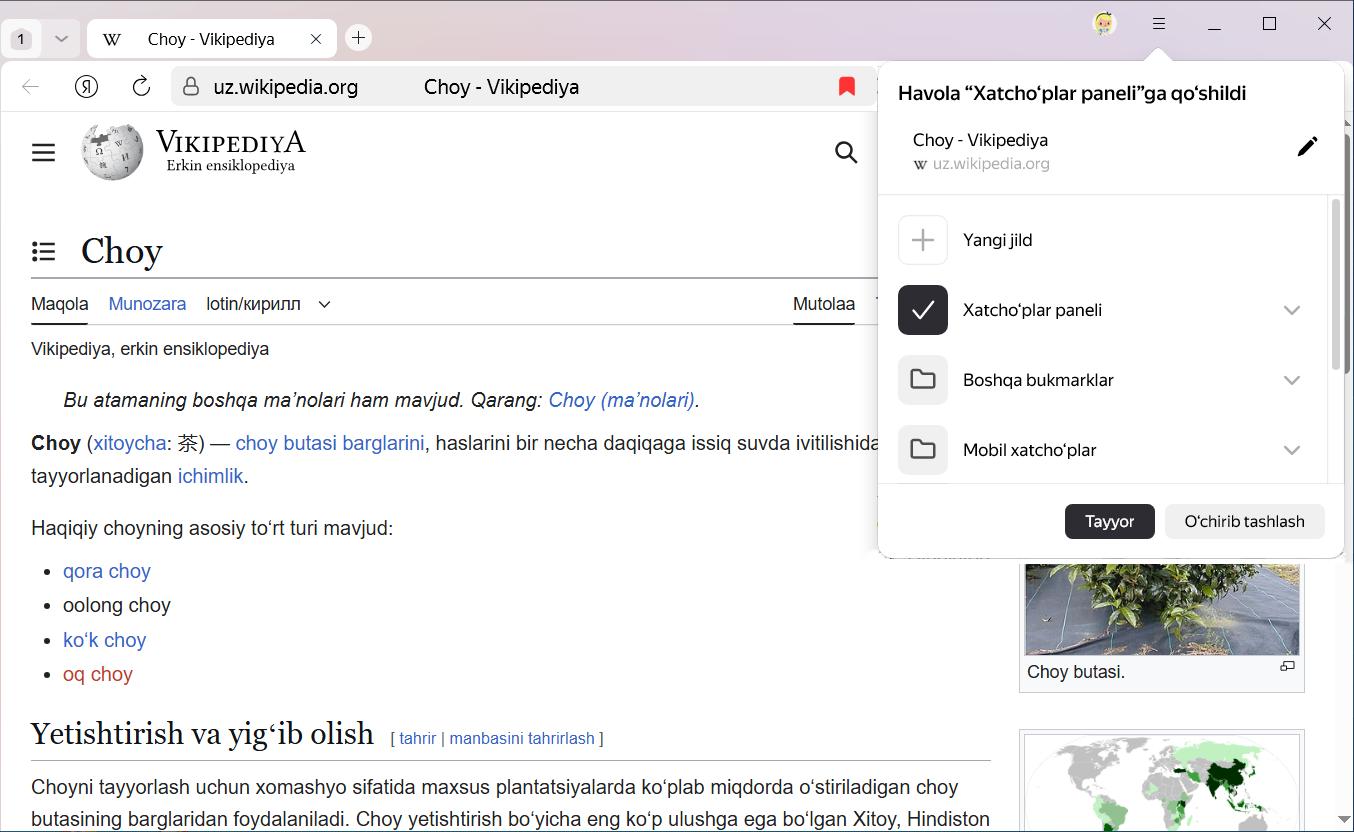Click the Wikipedia search magnifier icon
The width and height of the screenshot is (1354, 832).
[x=846, y=152]
